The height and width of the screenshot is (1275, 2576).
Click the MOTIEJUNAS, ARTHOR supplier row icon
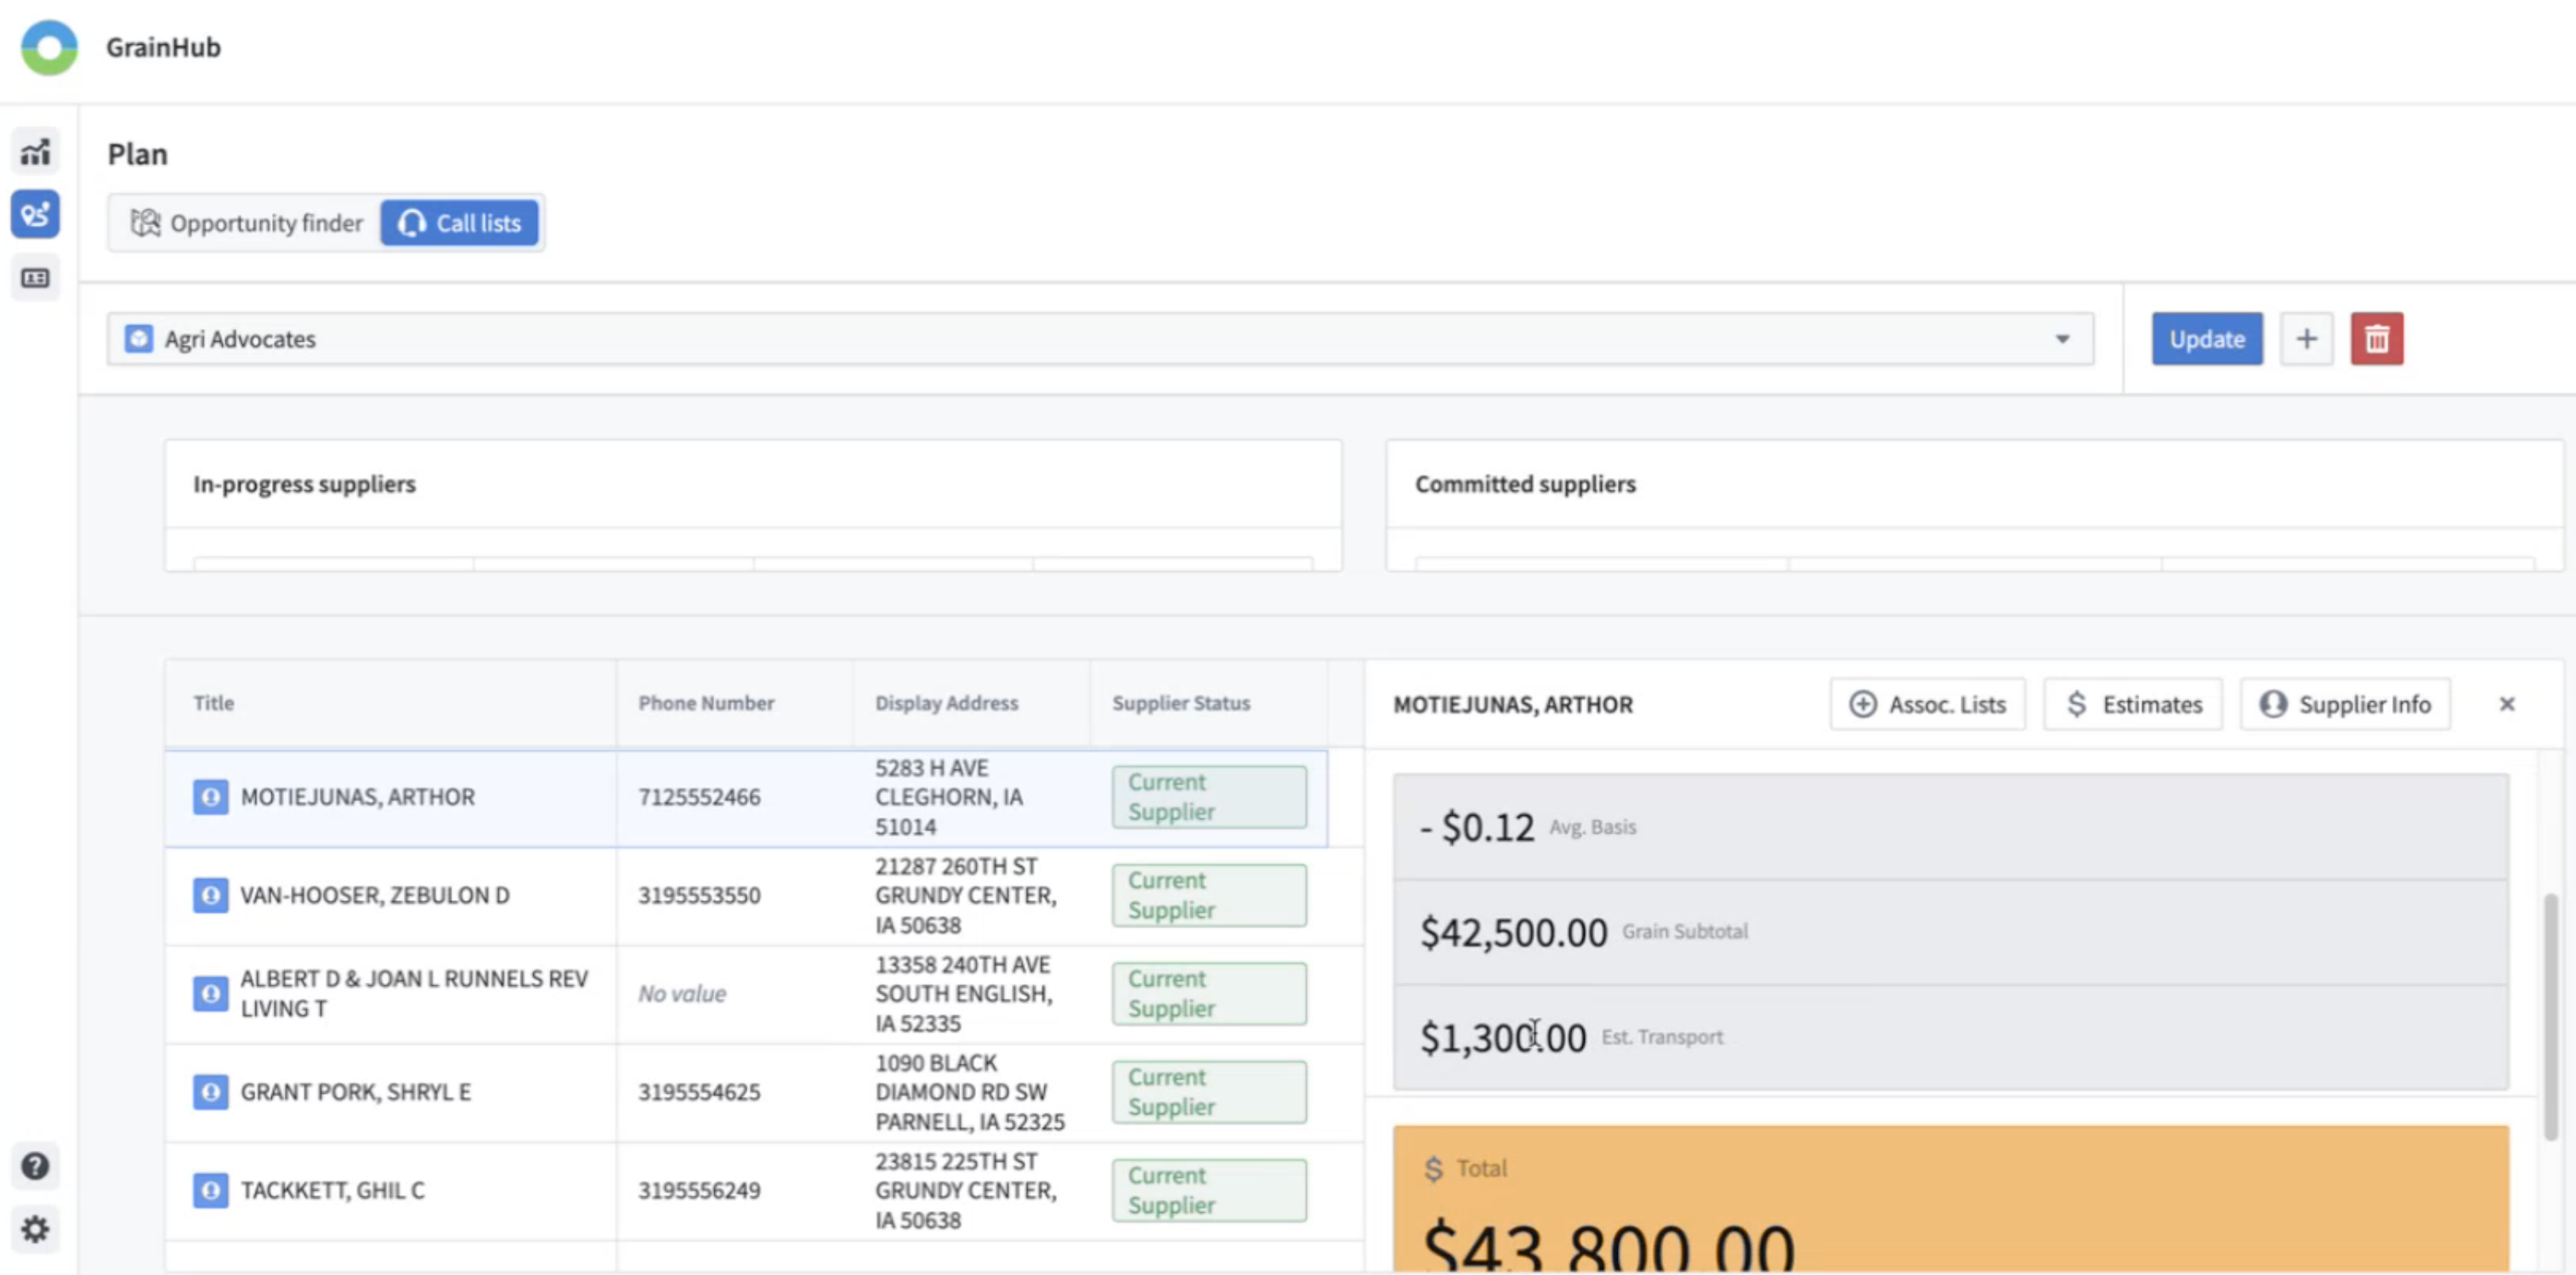[x=210, y=797]
